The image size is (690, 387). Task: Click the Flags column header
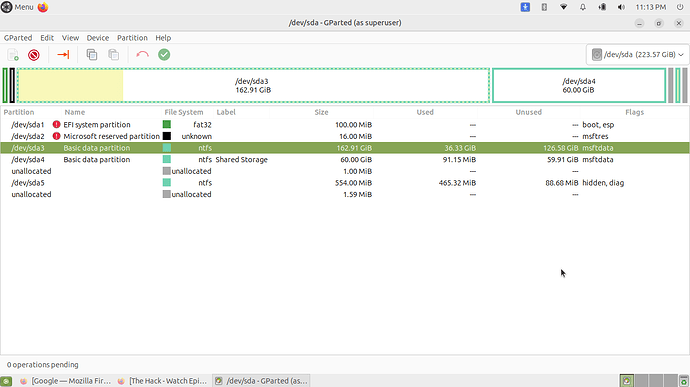(635, 112)
